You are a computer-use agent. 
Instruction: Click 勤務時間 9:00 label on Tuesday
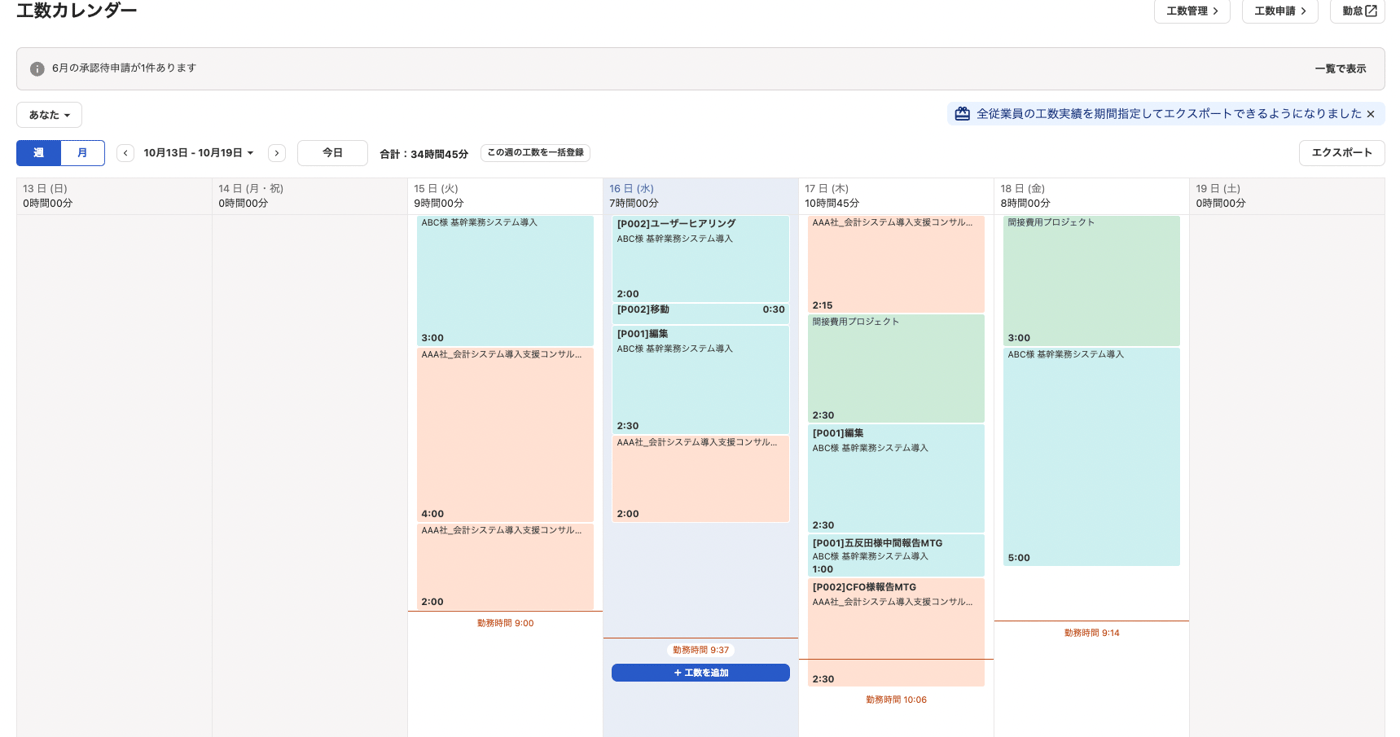click(x=505, y=623)
